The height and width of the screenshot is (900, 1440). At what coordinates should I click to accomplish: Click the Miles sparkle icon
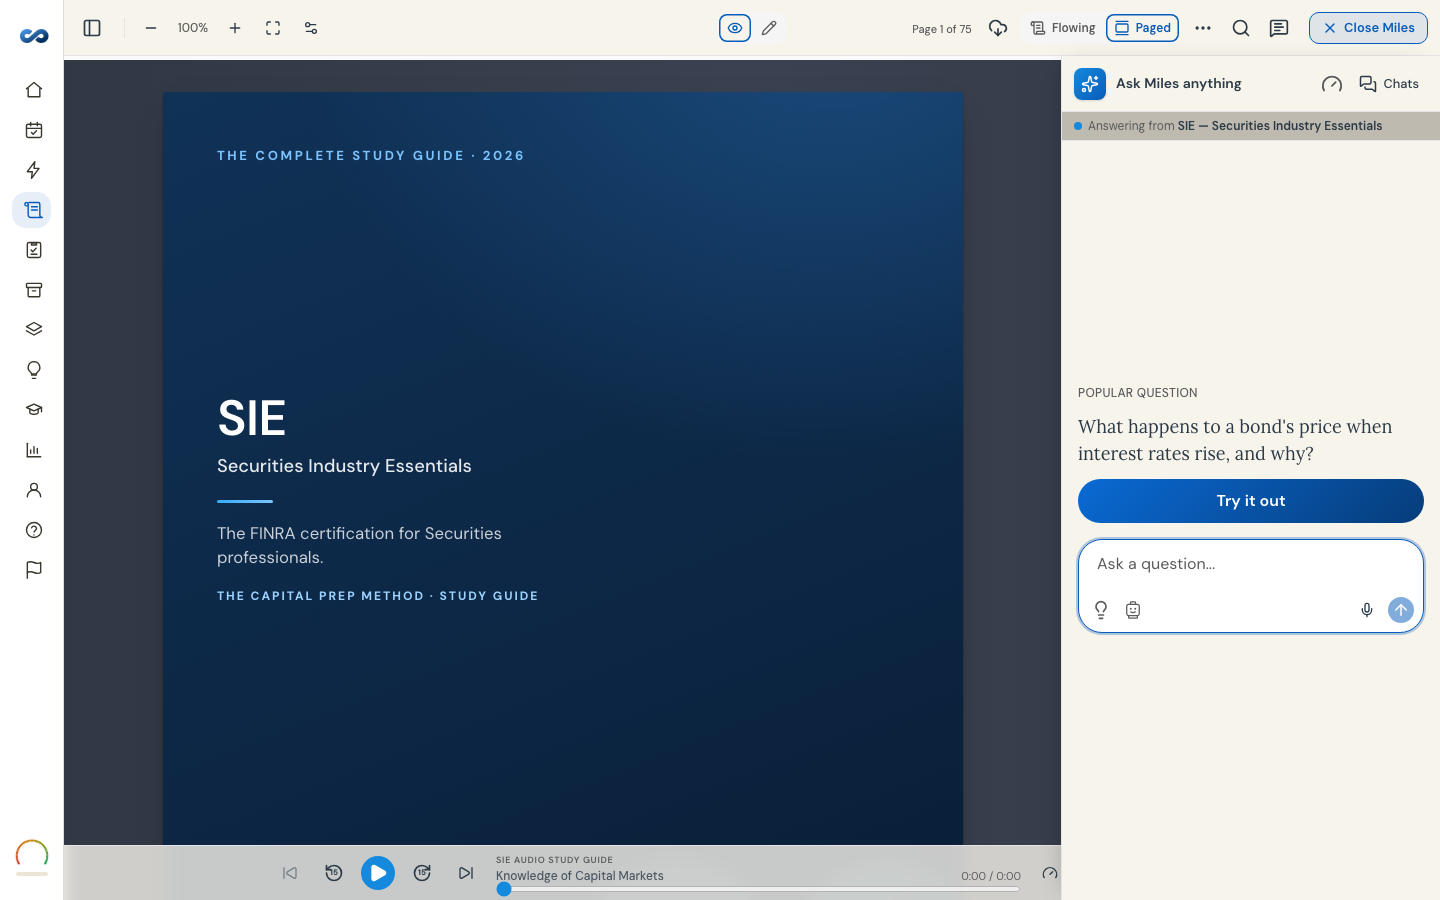coord(1090,84)
